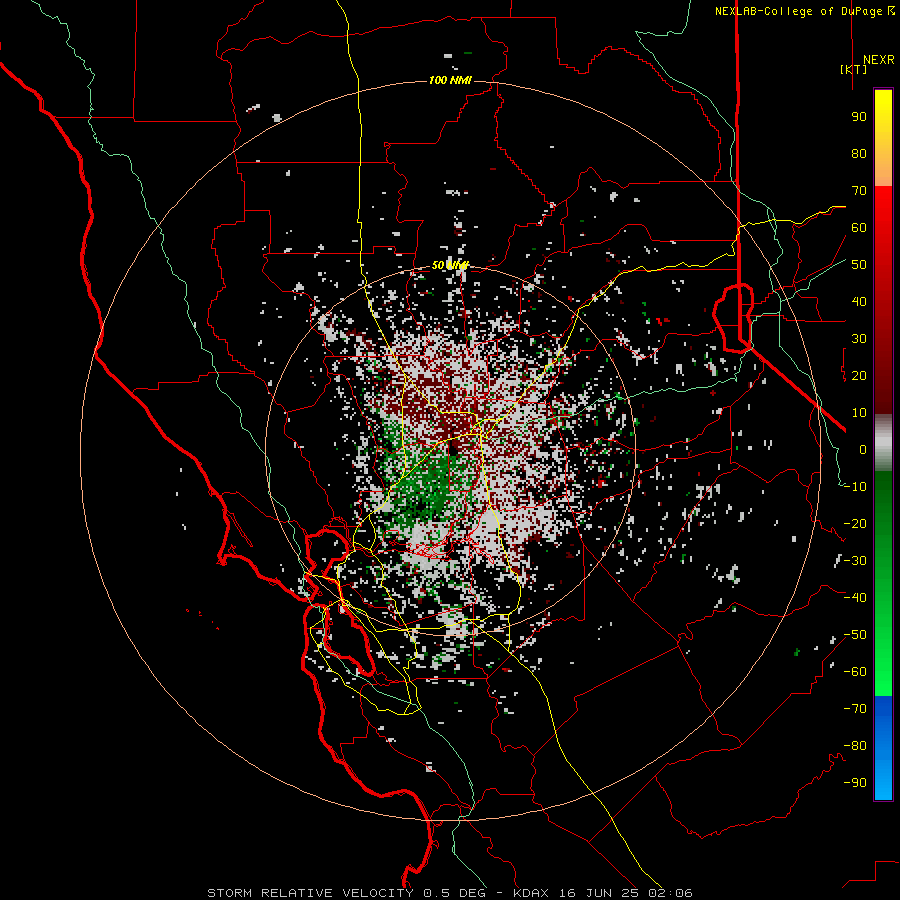The image size is (900, 900).
Task: Click the KDAX 16 JUN 25 02:06 timestamp
Action: tap(603, 893)
